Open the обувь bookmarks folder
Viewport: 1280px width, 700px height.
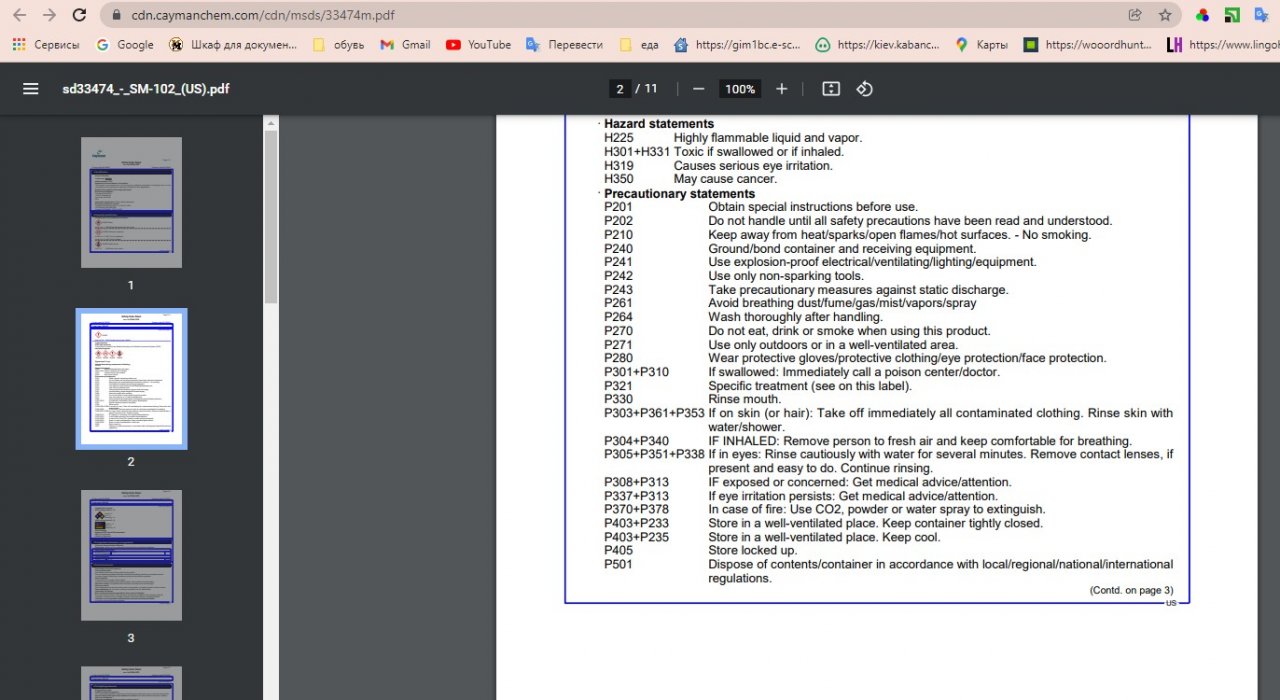point(339,45)
